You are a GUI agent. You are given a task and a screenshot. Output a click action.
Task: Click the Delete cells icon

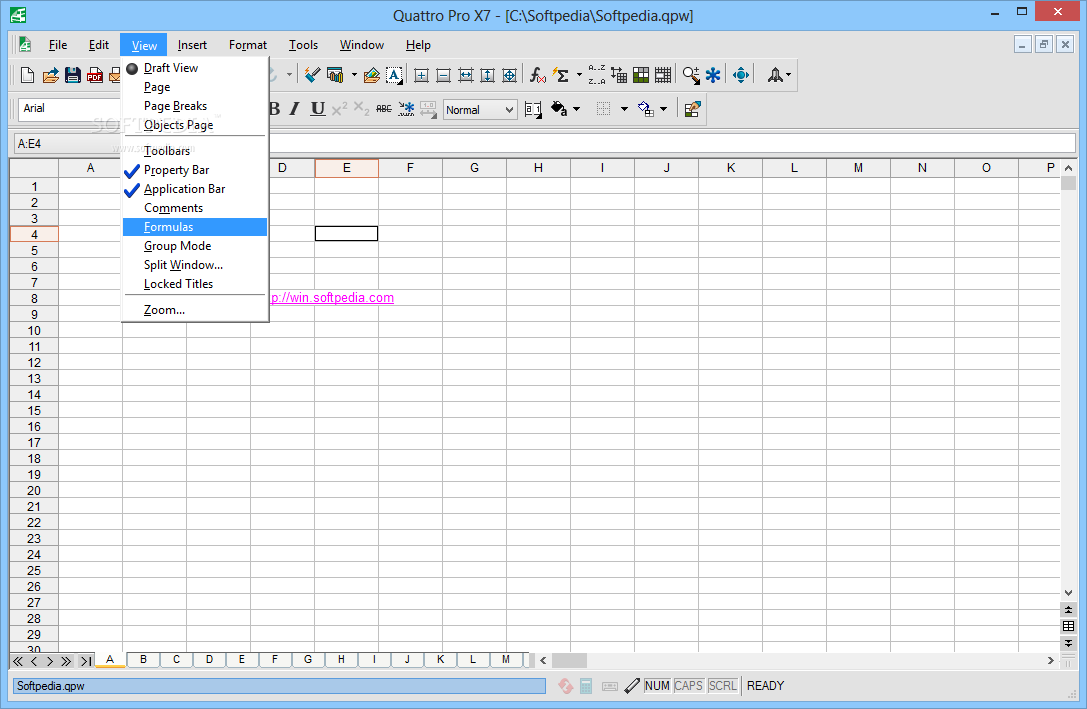[x=443, y=75]
